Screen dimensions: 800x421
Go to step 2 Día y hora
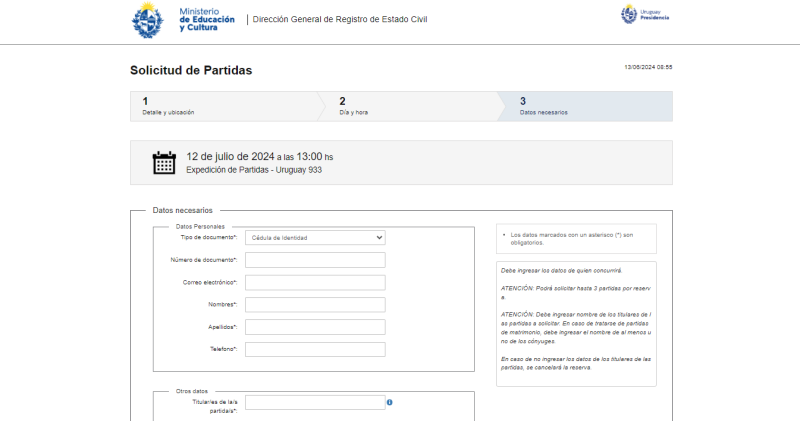tap(410, 106)
